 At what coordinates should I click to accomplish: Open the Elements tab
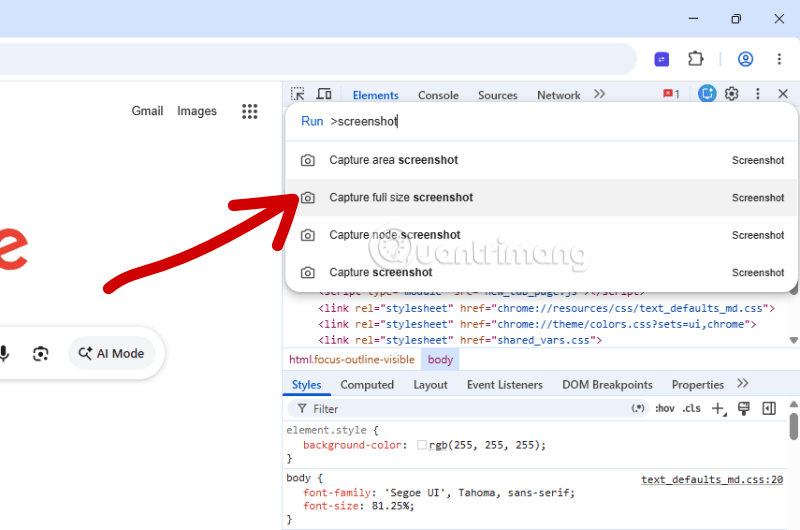pos(376,95)
